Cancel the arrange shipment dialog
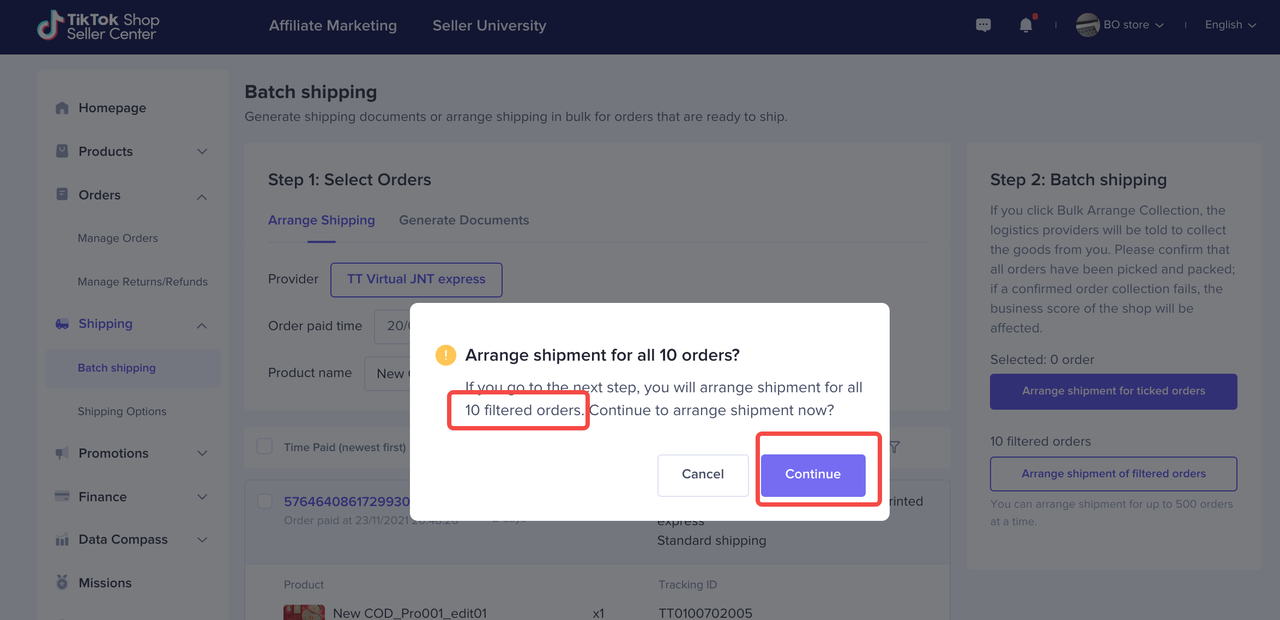Viewport: 1280px width, 620px height. 702,475
